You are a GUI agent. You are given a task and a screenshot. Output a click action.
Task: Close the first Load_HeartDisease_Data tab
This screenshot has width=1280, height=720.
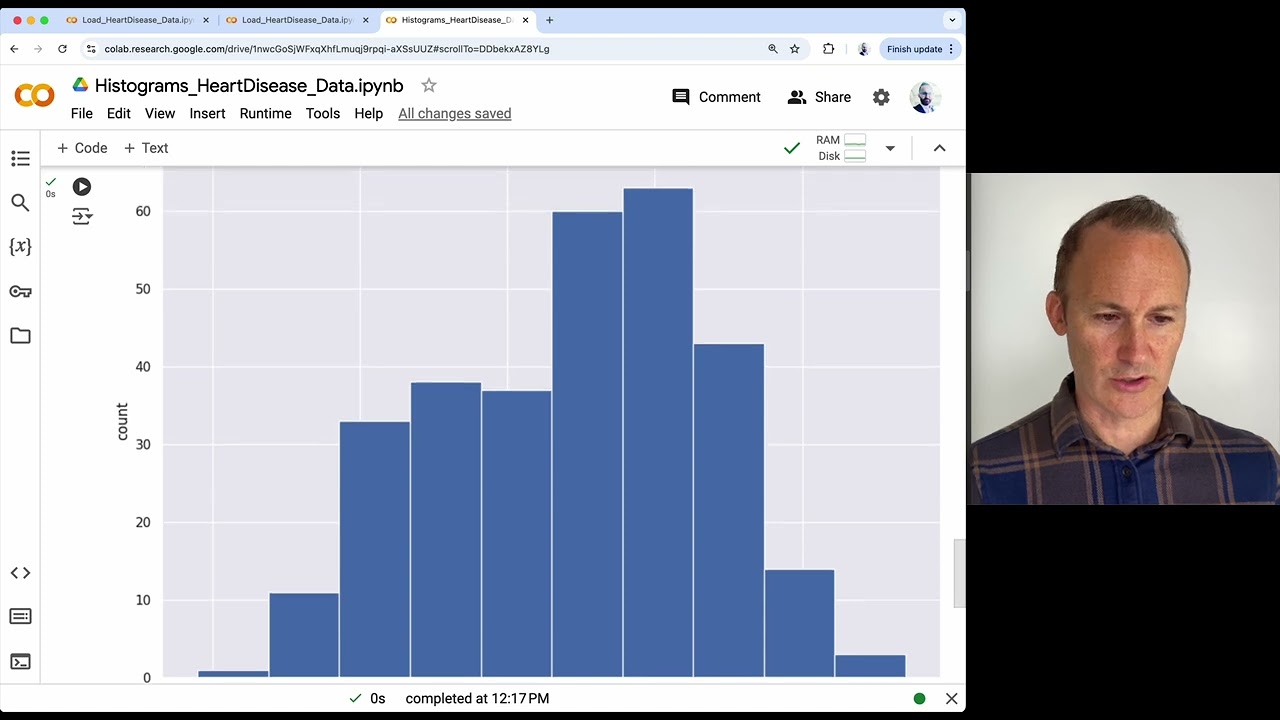click(206, 20)
